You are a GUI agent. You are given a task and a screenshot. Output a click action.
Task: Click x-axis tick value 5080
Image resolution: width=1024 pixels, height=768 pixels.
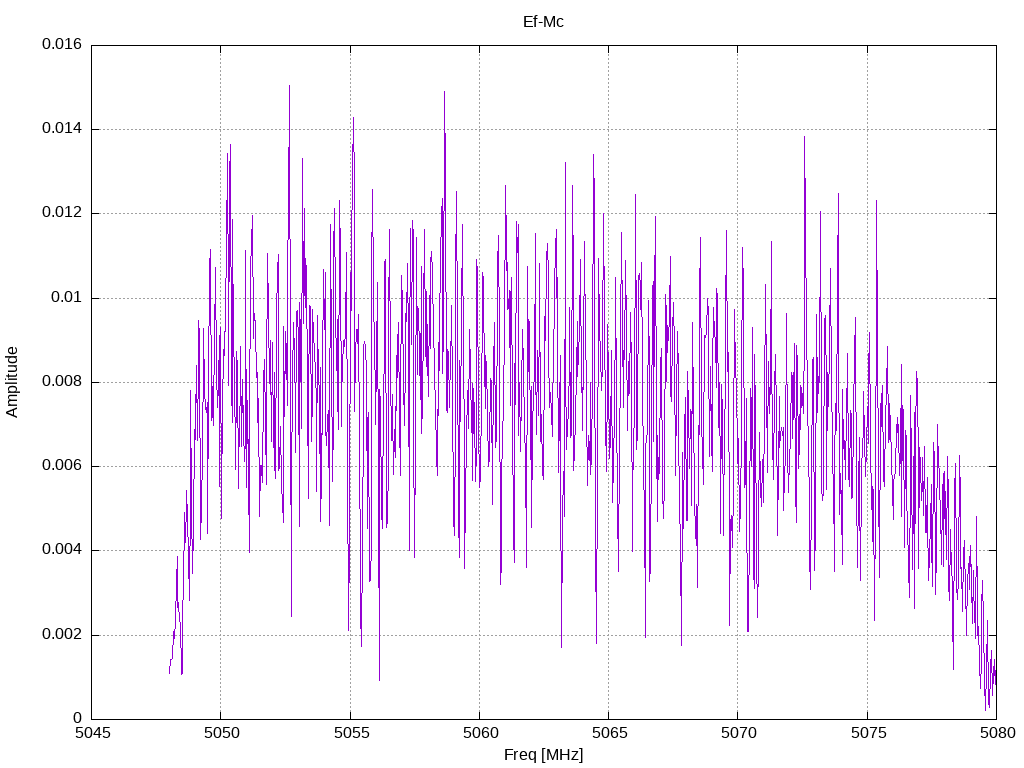click(998, 733)
